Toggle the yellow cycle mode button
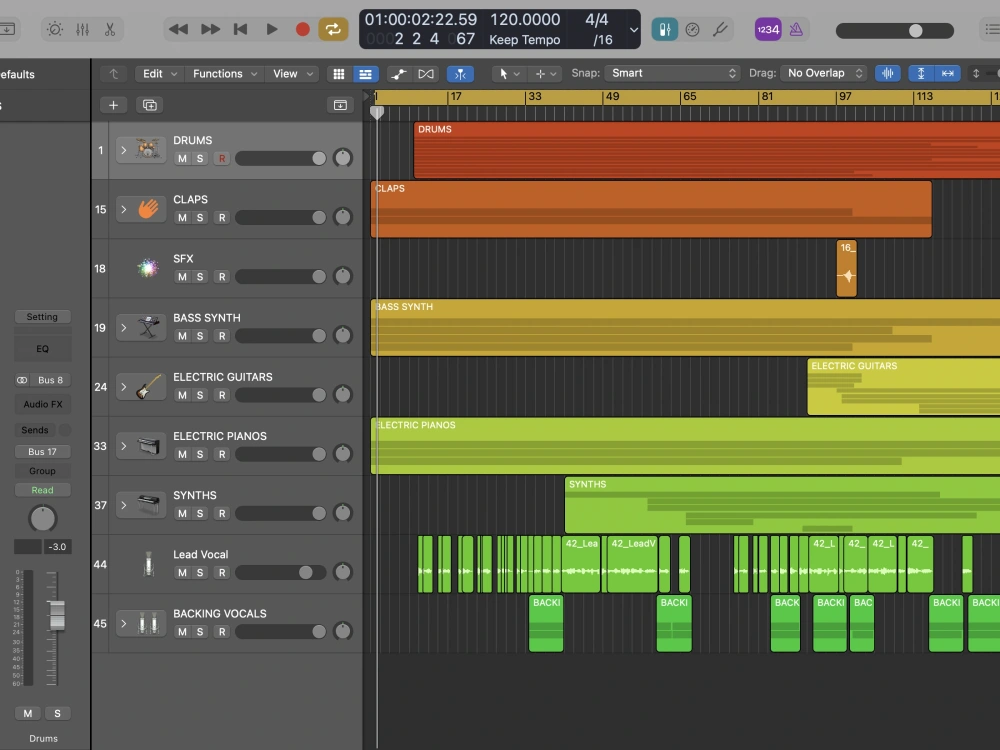Viewport: 1000px width, 750px height. point(333,29)
